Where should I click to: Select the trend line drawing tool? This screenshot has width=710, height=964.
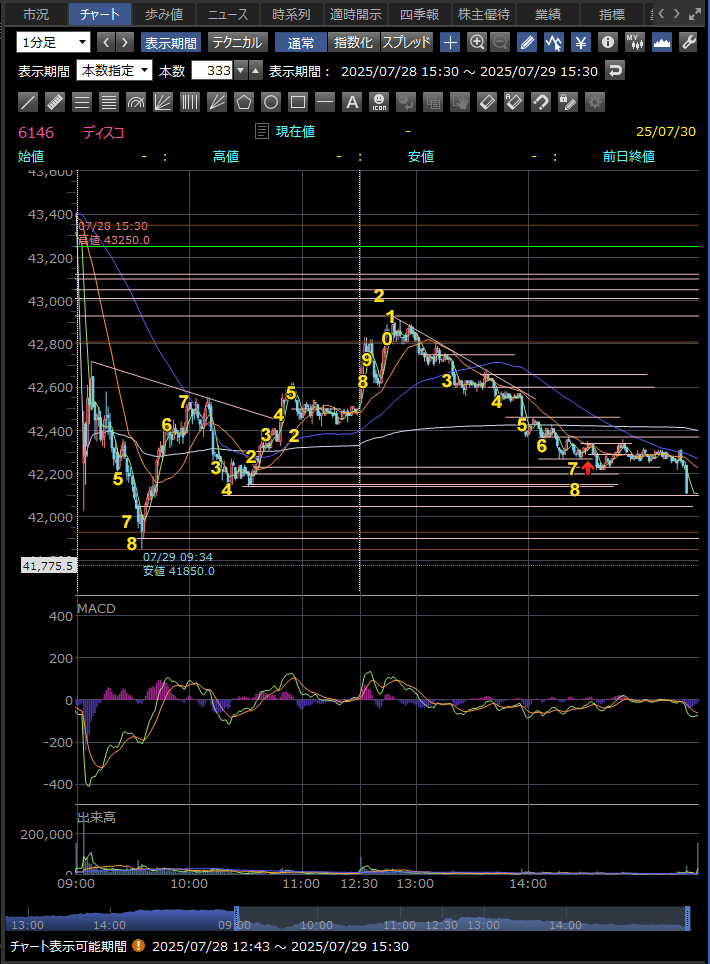(x=28, y=102)
